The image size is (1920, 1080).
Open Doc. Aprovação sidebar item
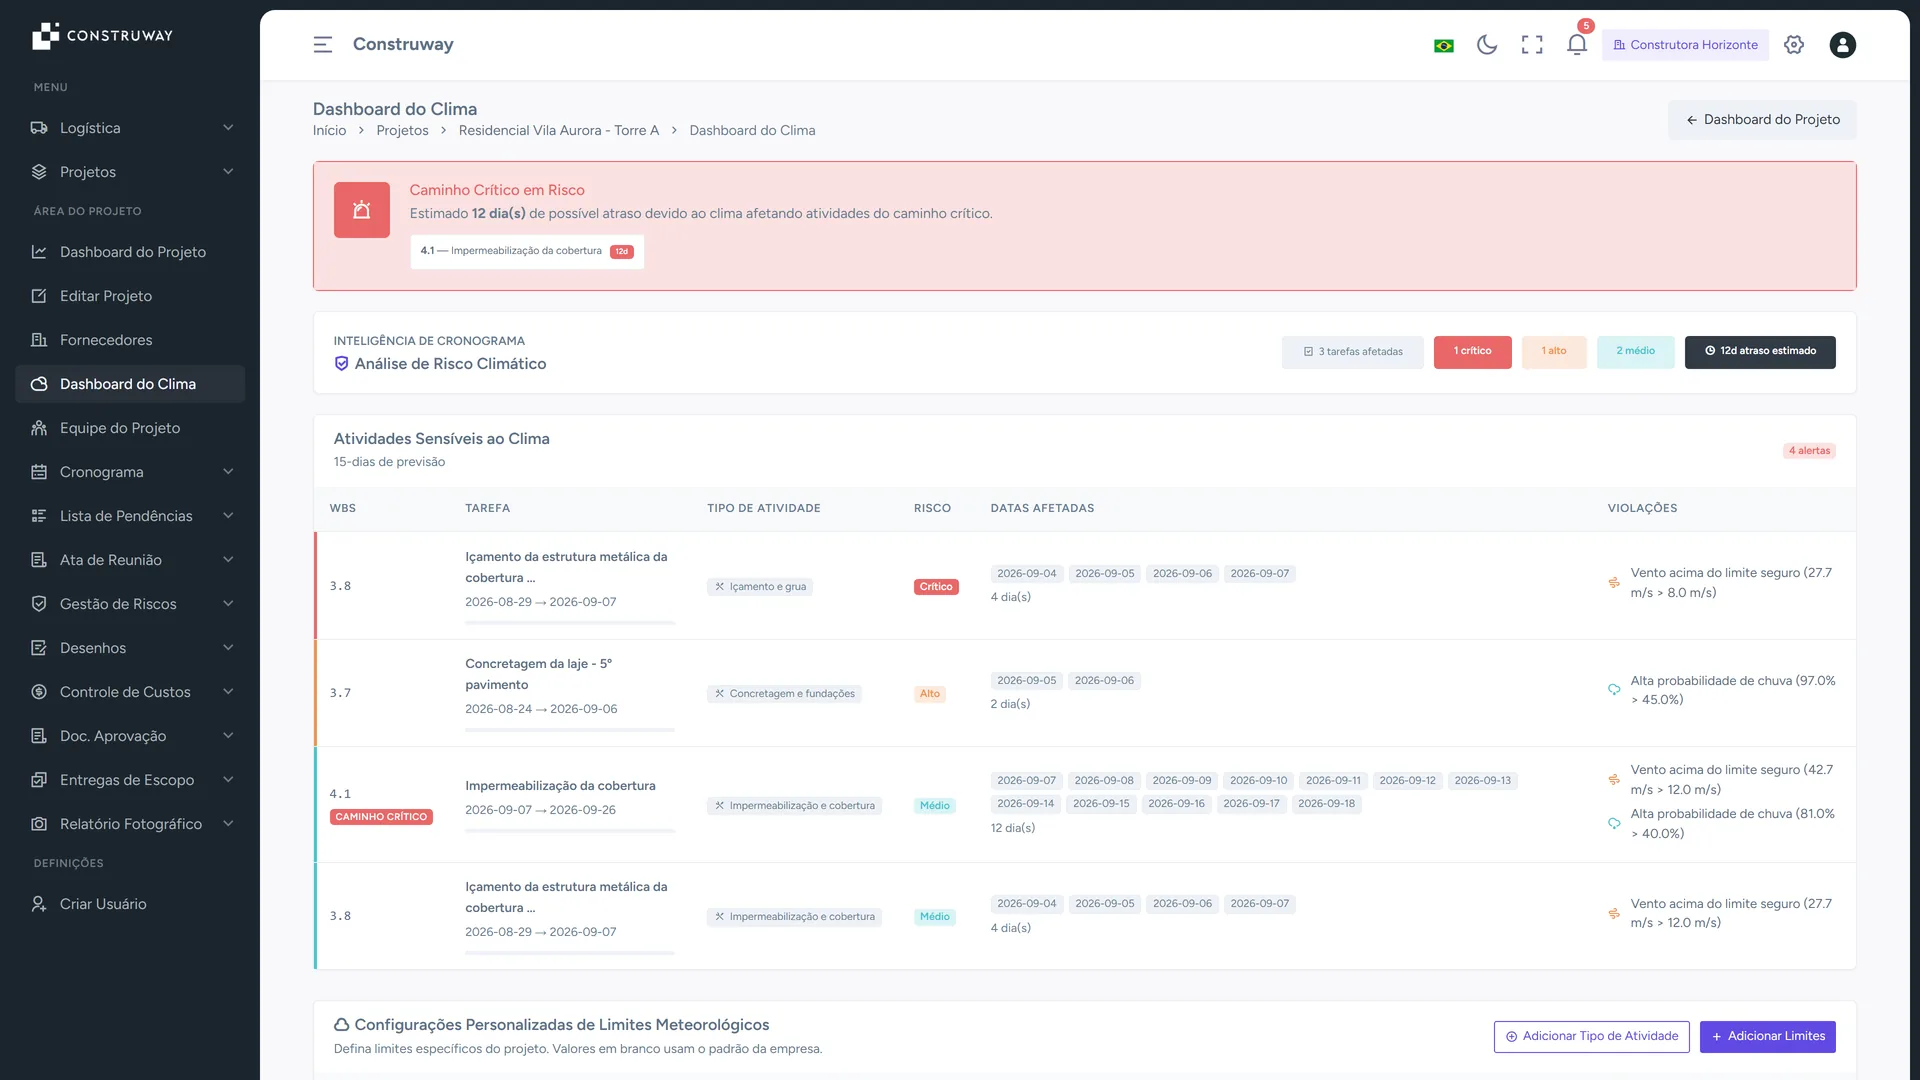[130, 736]
